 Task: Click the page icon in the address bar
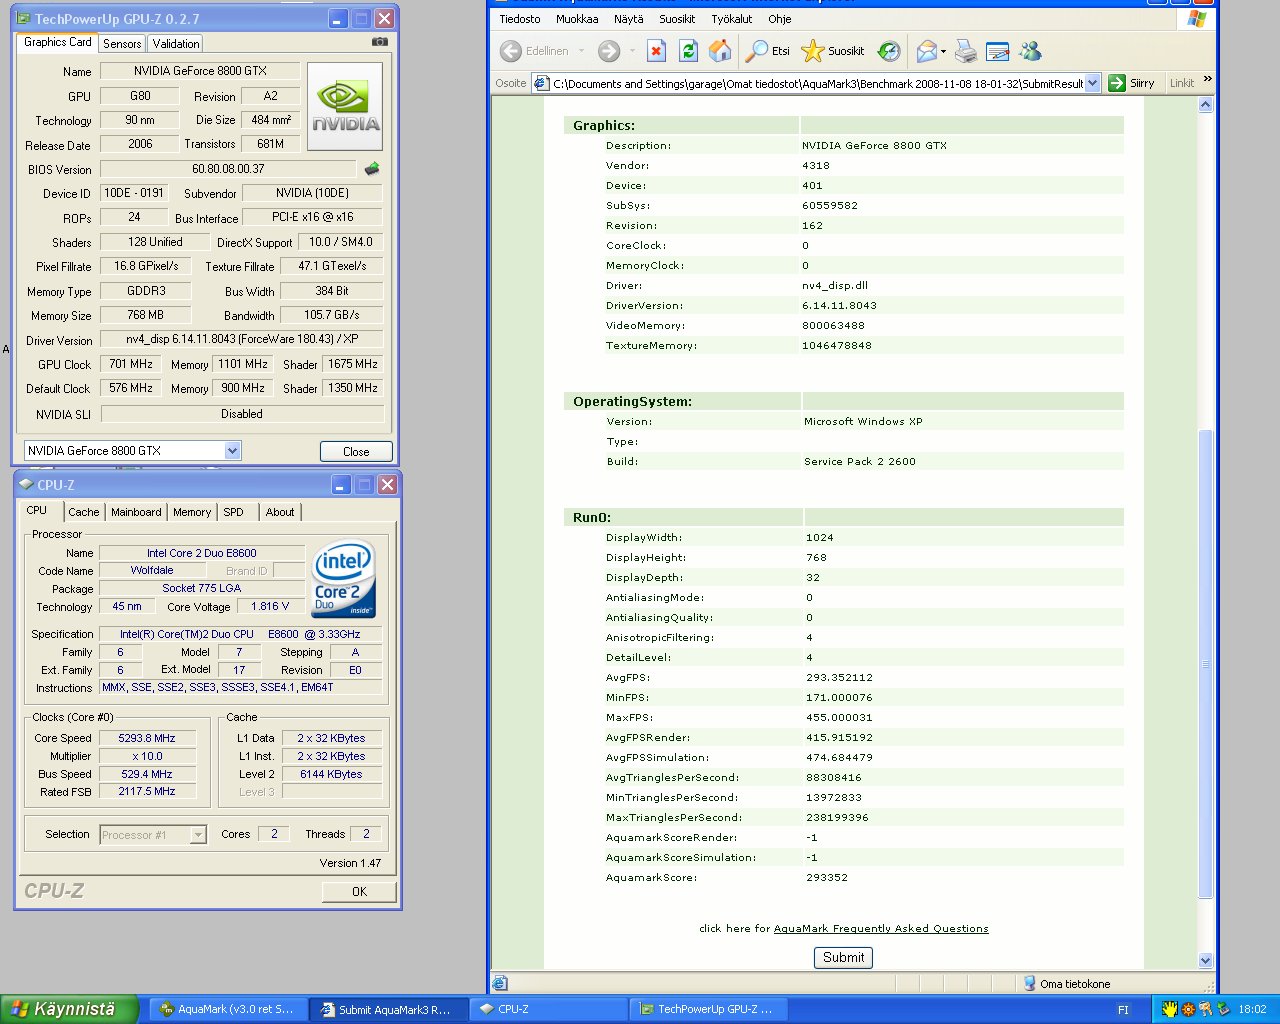541,83
